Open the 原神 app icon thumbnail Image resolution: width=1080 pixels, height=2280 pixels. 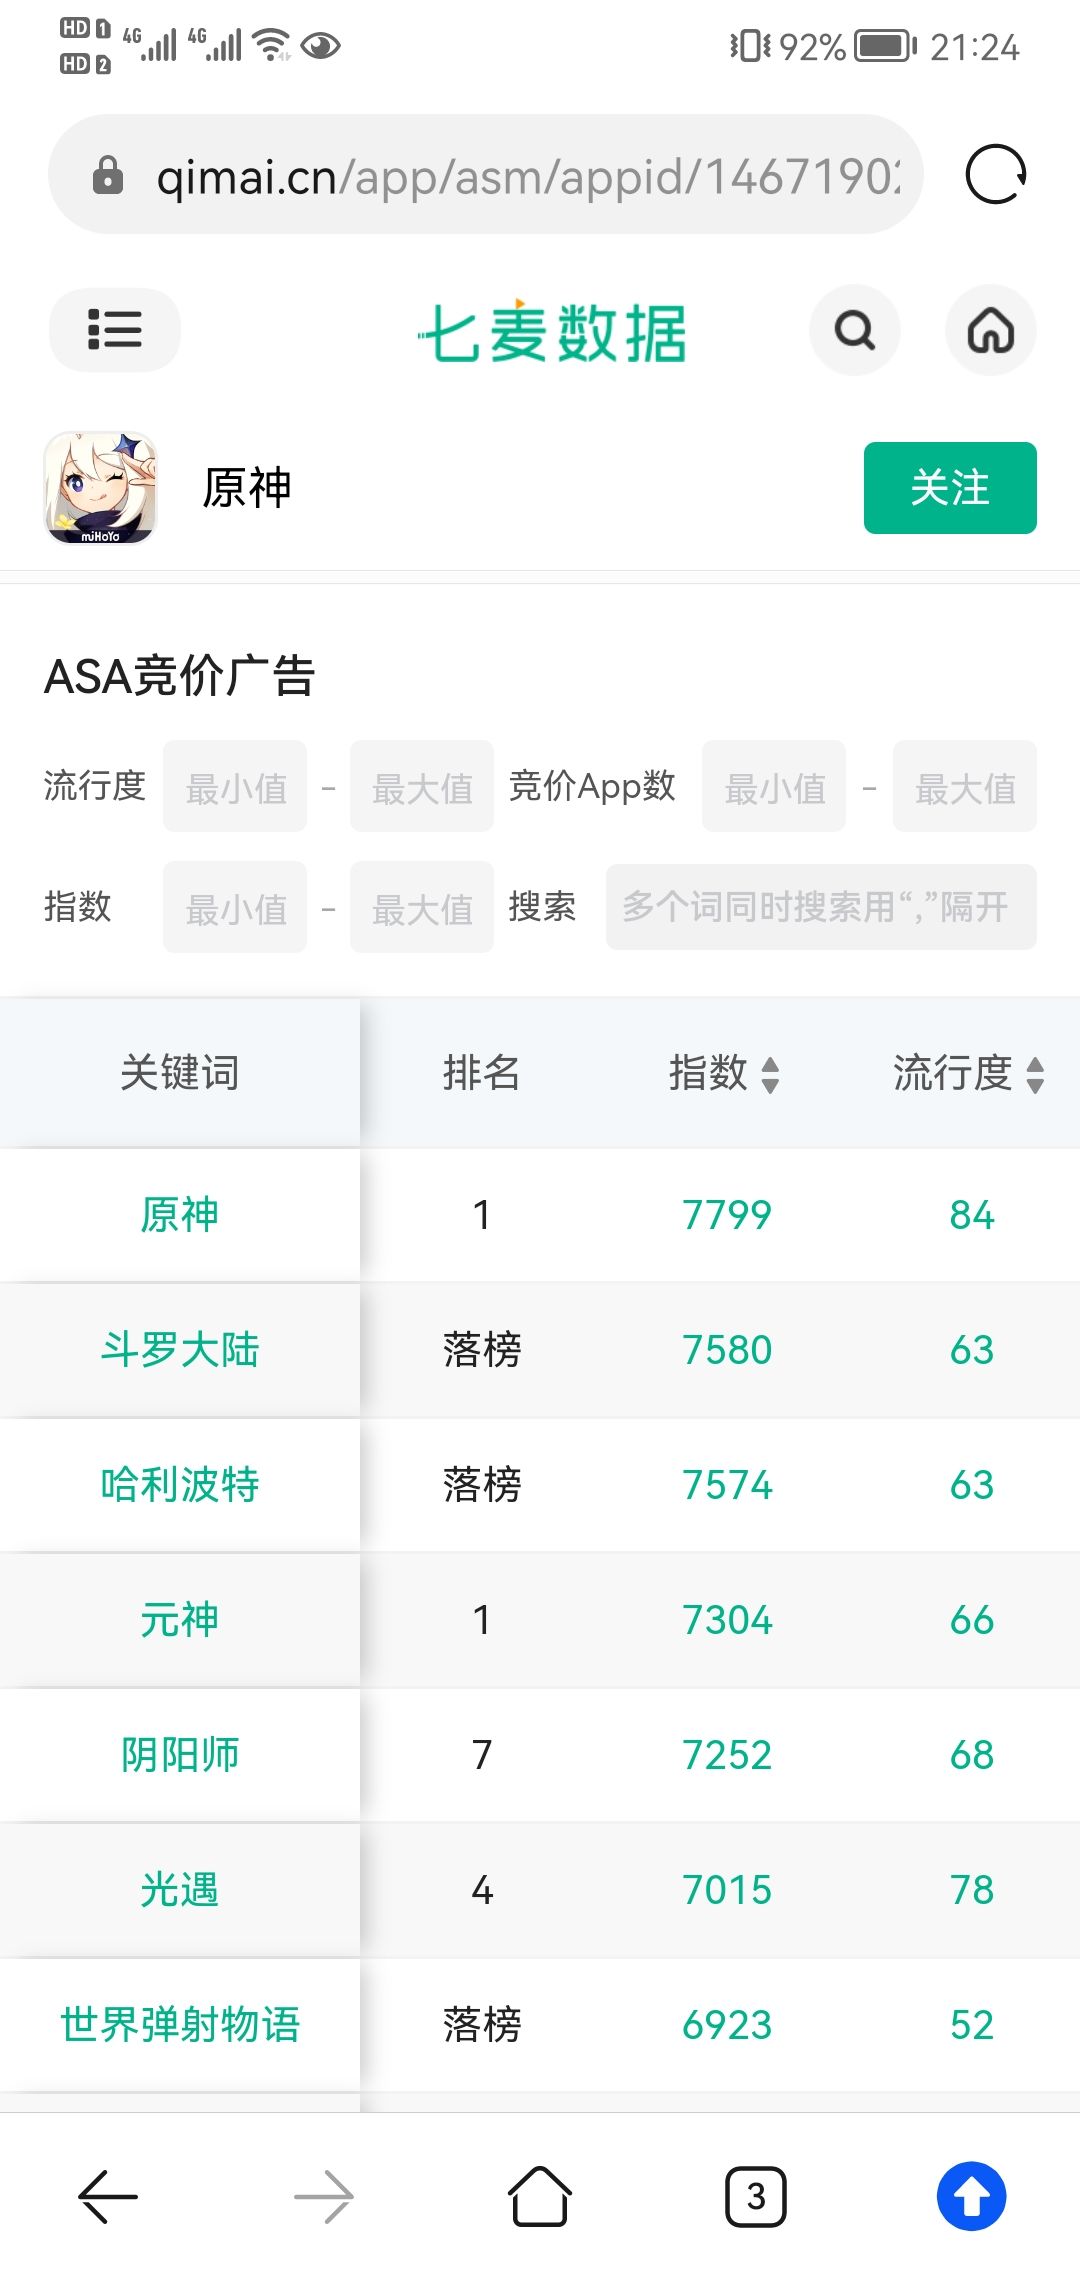pyautogui.click(x=100, y=488)
